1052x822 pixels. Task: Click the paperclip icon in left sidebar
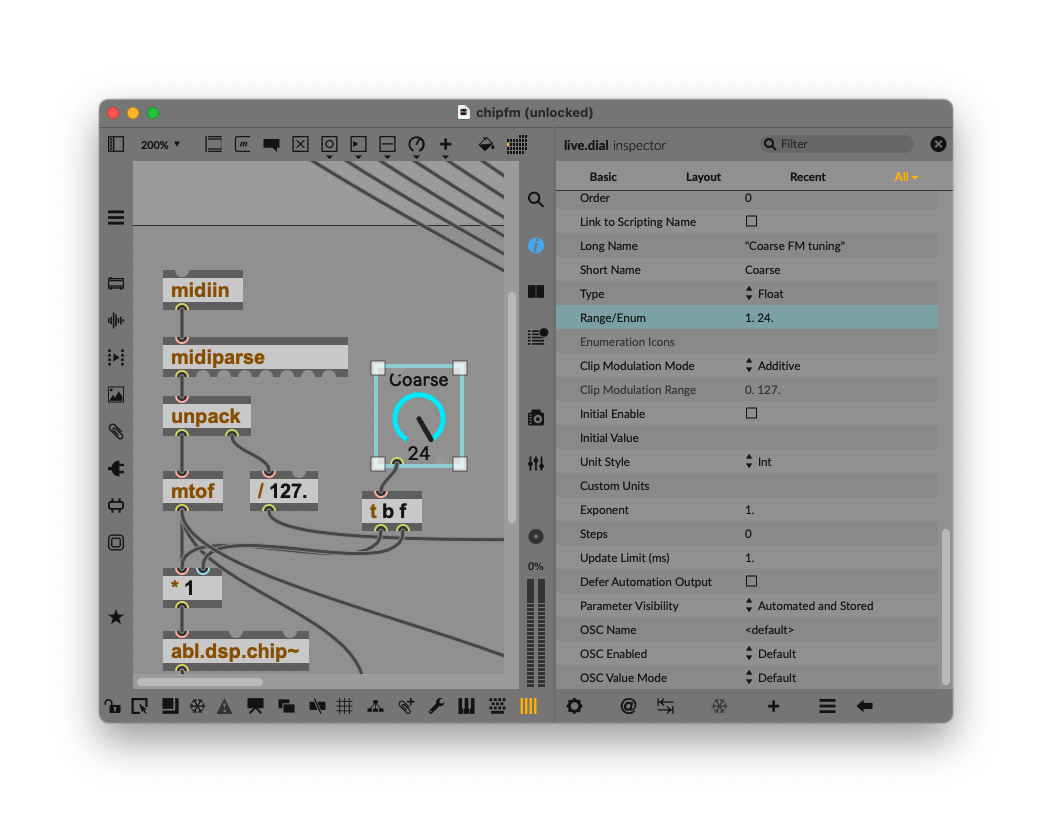pyautogui.click(x=116, y=431)
